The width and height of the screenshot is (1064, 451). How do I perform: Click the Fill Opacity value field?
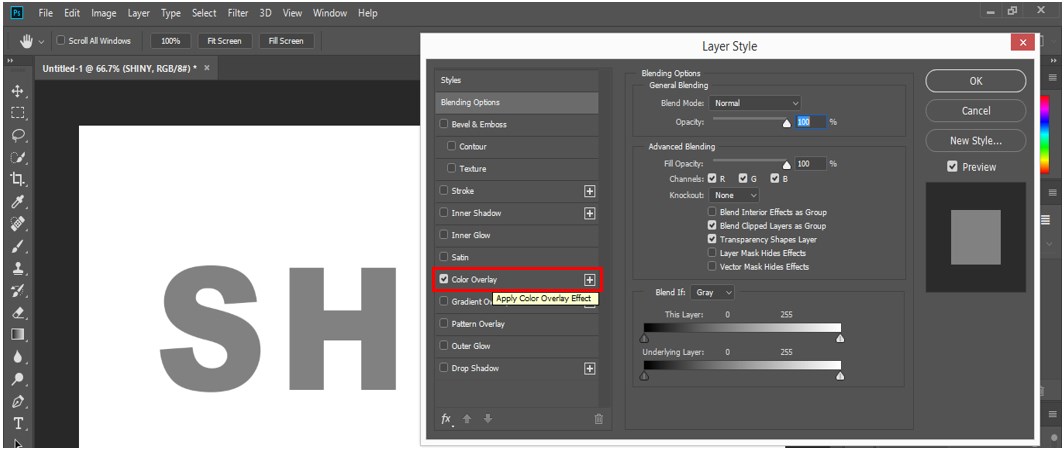point(810,164)
